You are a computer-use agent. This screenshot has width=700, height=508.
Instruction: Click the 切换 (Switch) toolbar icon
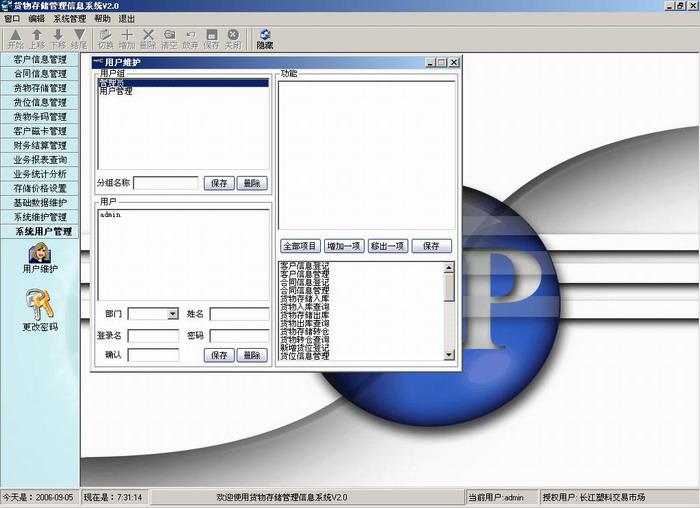(106, 38)
